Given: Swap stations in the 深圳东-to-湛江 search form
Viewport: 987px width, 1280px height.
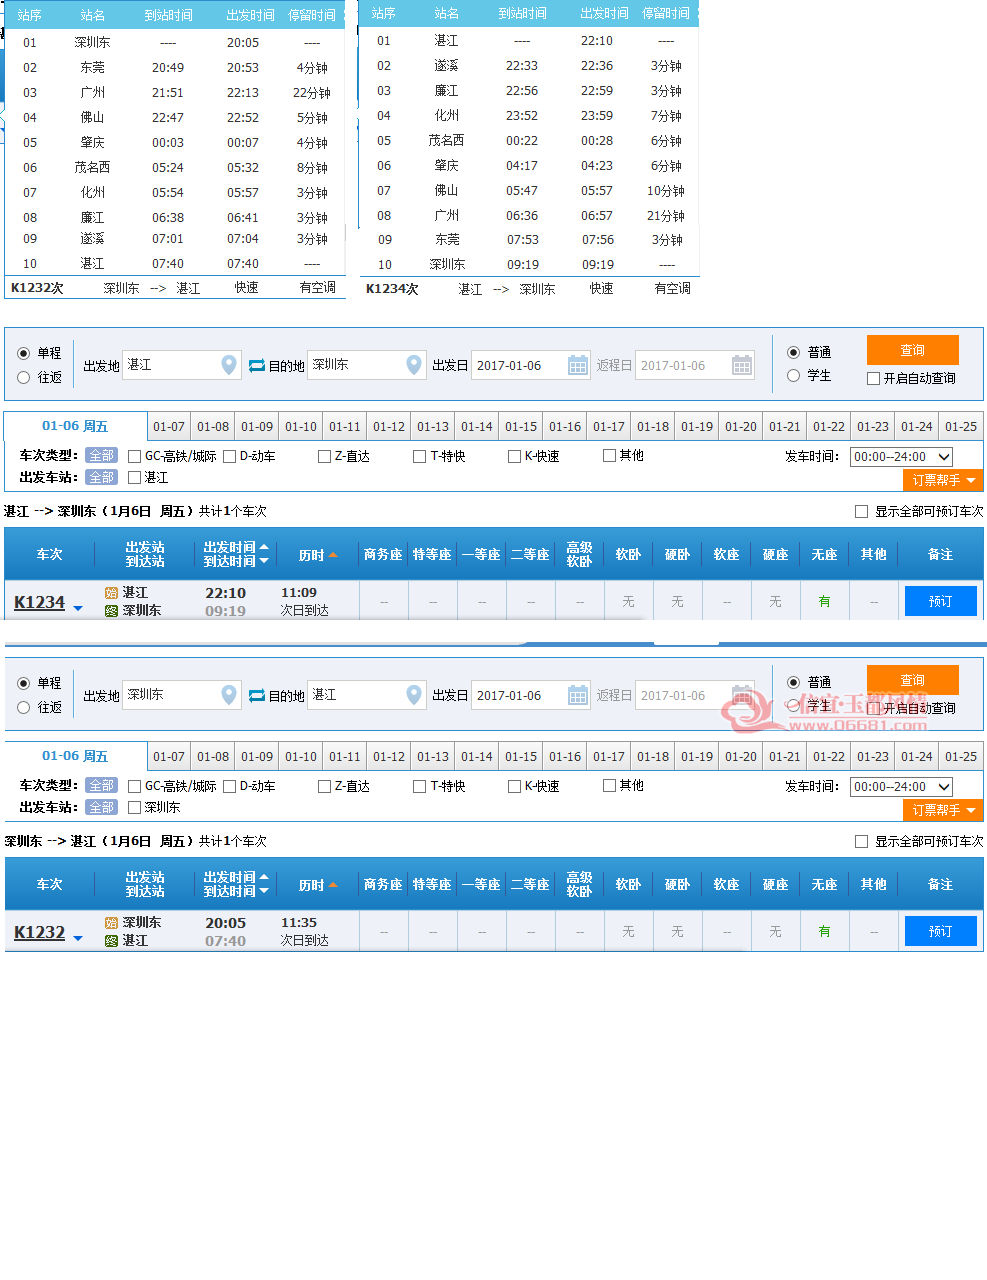Looking at the screenshot, I should point(257,696).
